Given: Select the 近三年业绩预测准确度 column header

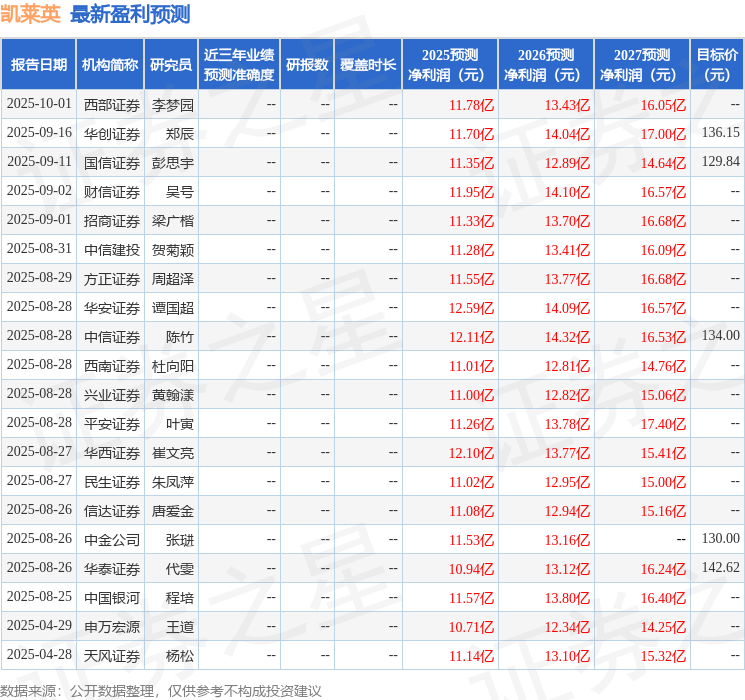Looking at the screenshot, I should (239, 65).
